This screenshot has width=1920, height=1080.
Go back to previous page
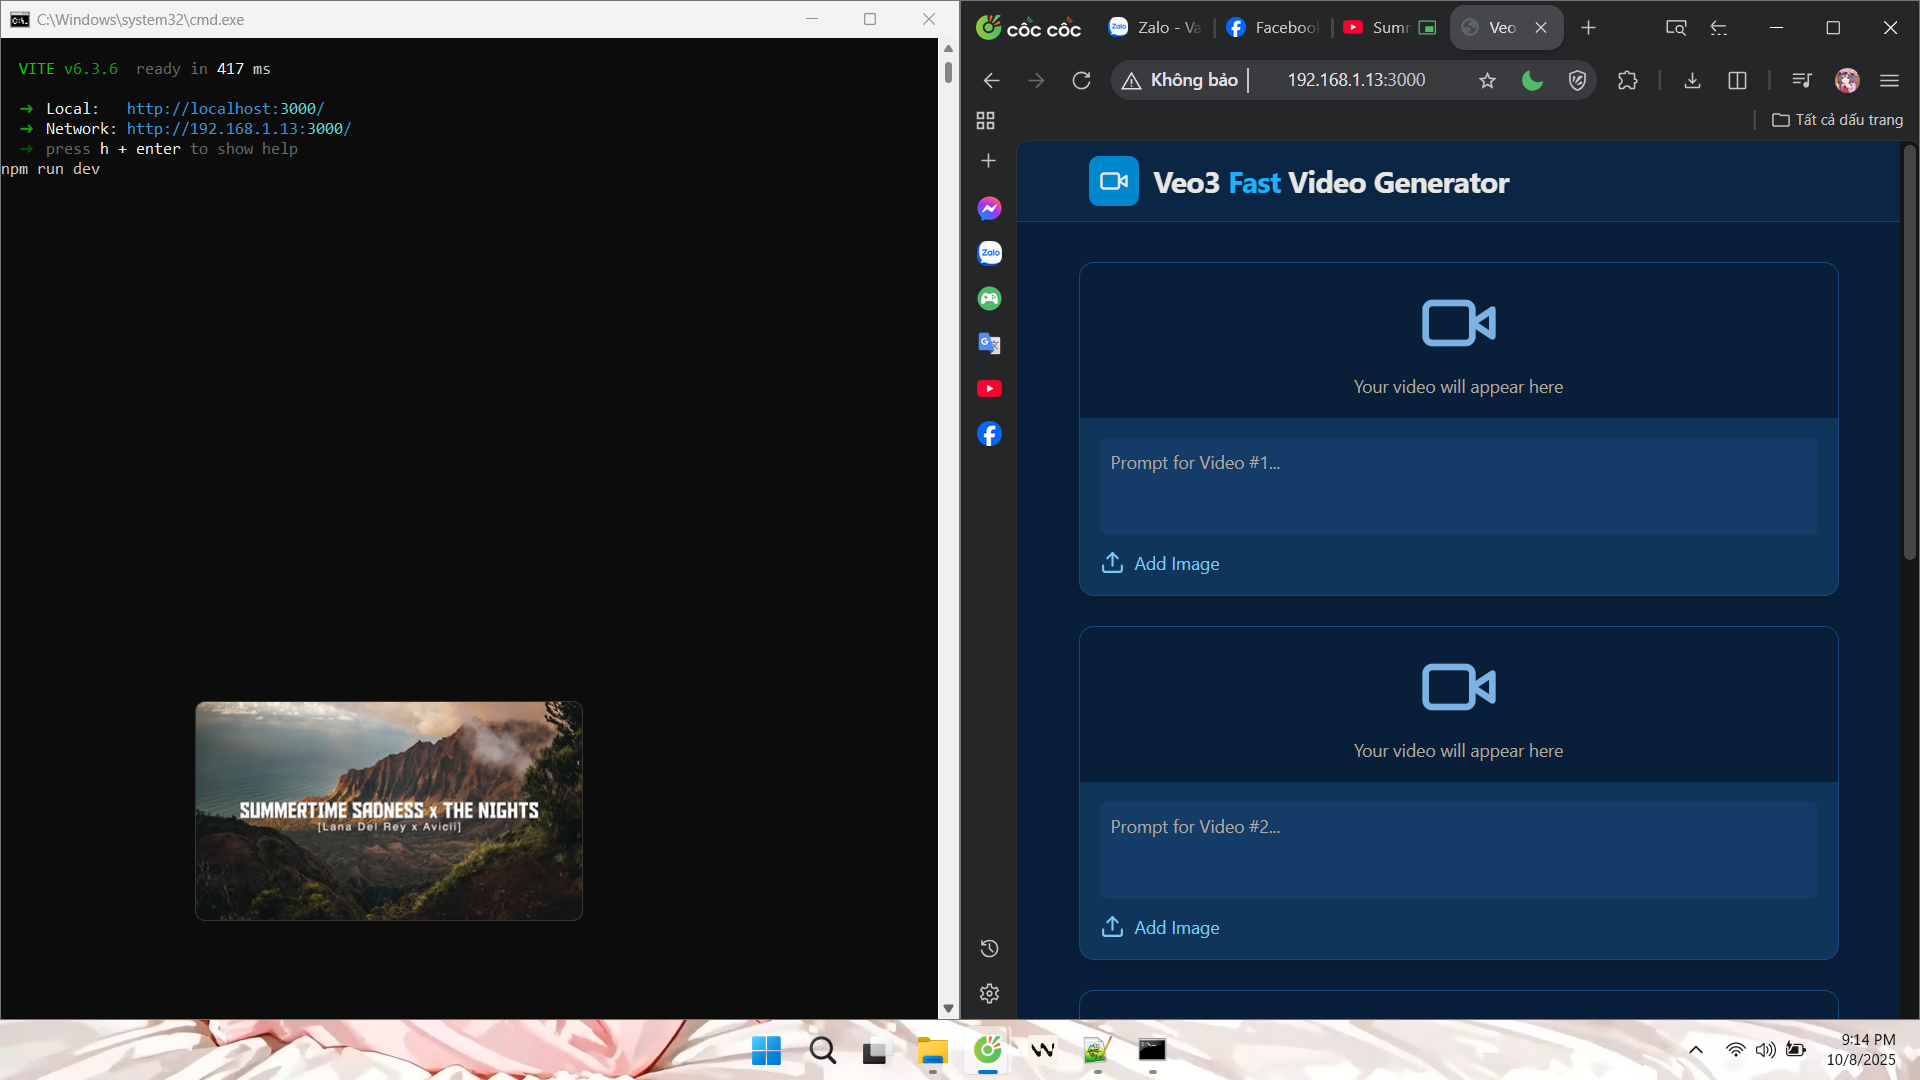(x=991, y=80)
